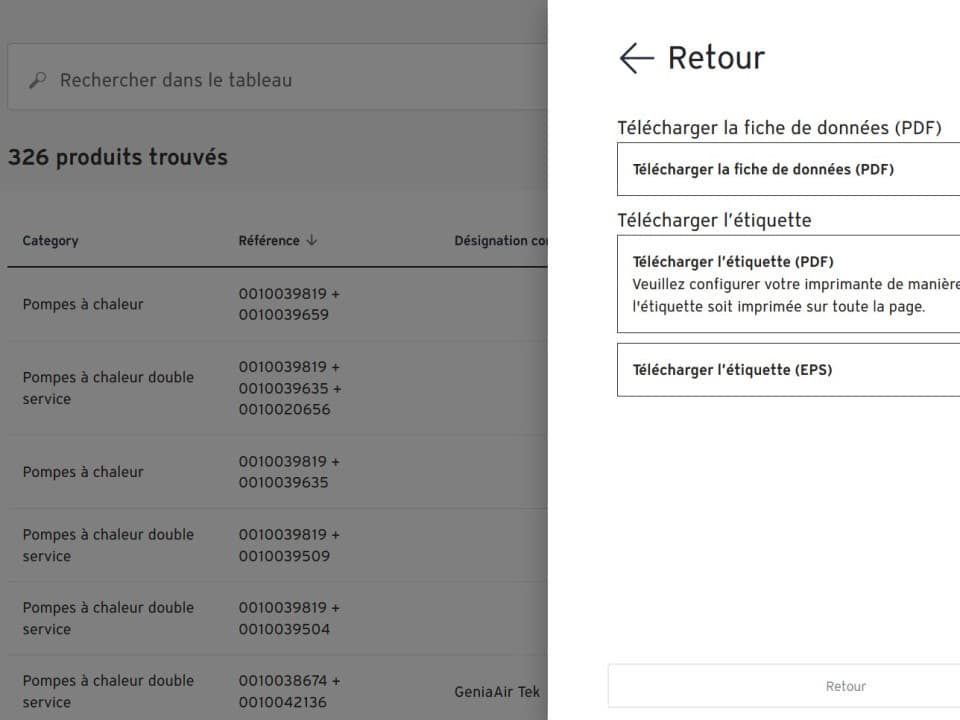Image resolution: width=960 pixels, height=720 pixels.
Task: Select the reference 0010039819 + 0010039635 two-line row
Action: (x=289, y=472)
